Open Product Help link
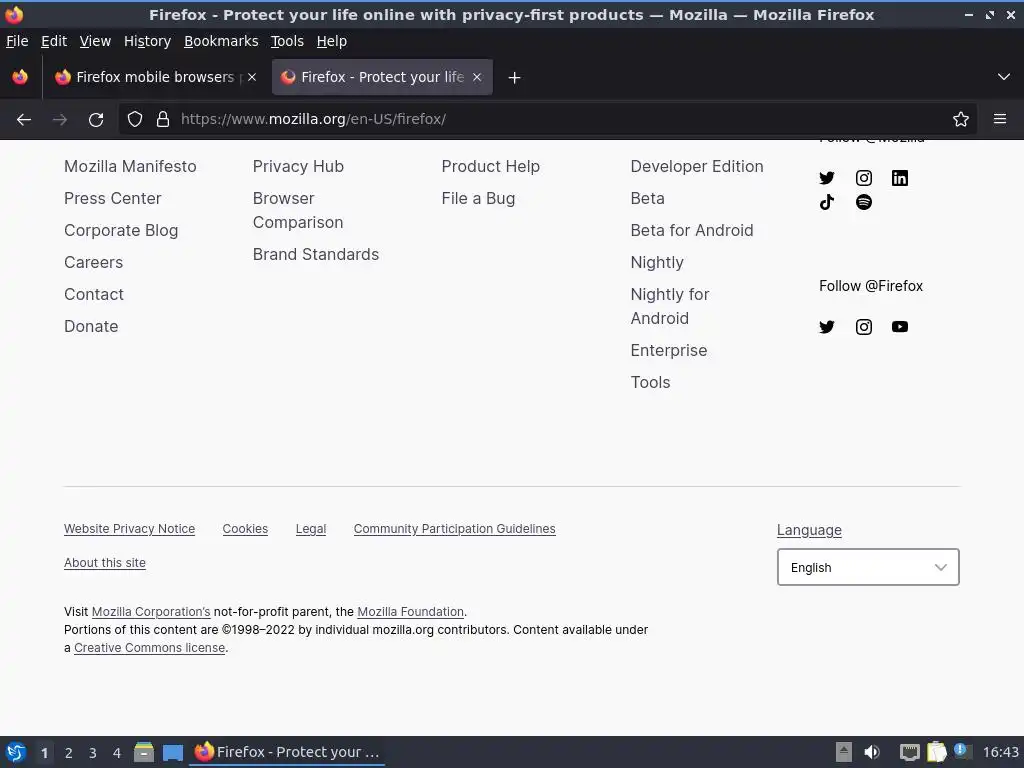 pyautogui.click(x=490, y=167)
